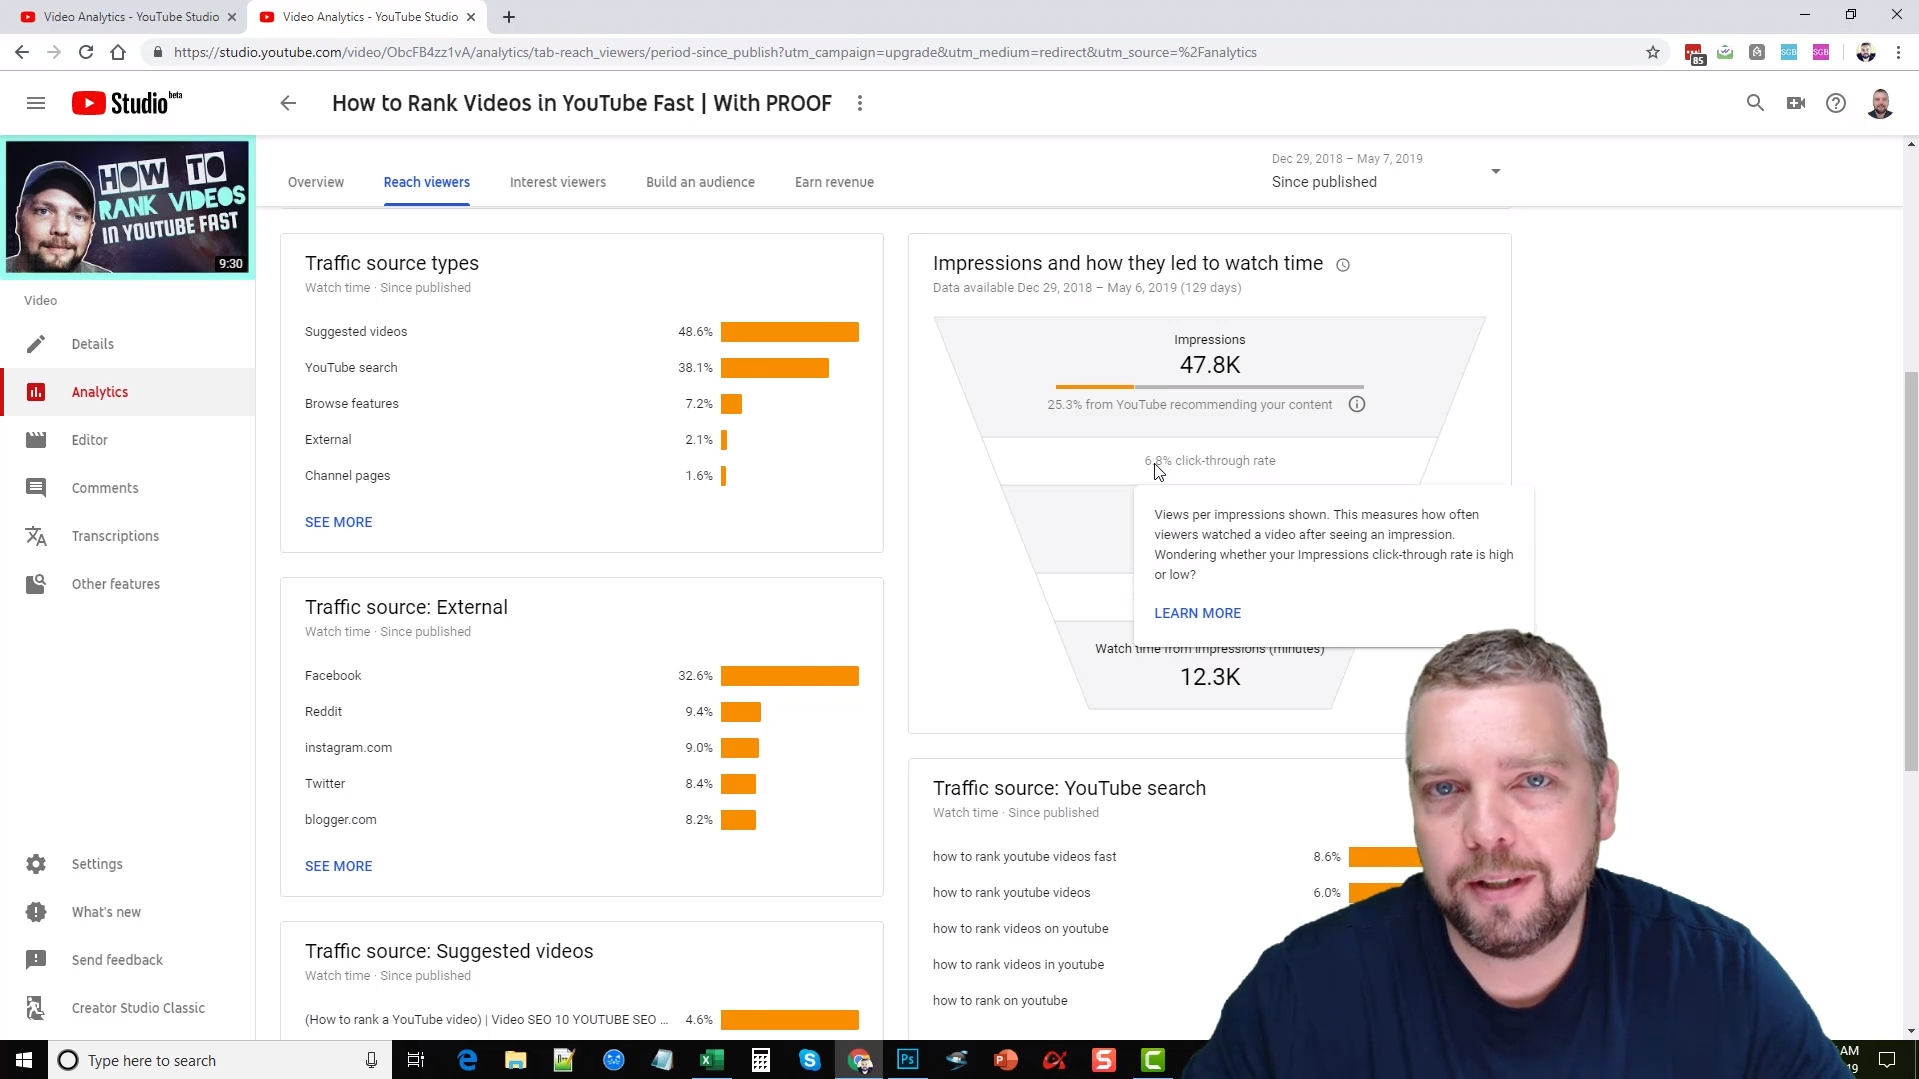Open the help question mark icon
The image size is (1919, 1079).
tap(1836, 103)
